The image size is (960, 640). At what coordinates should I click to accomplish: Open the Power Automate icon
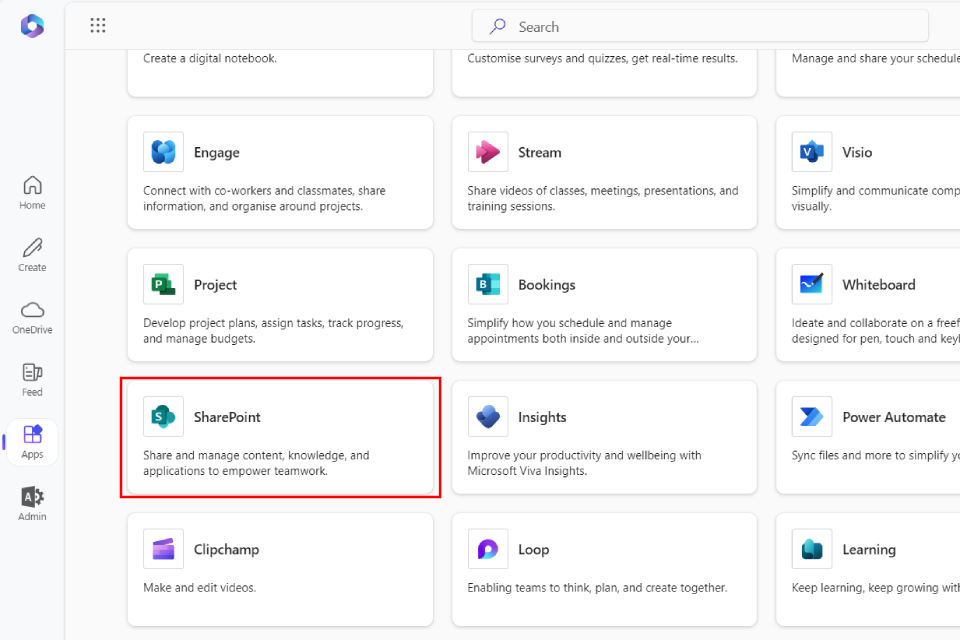[811, 417]
